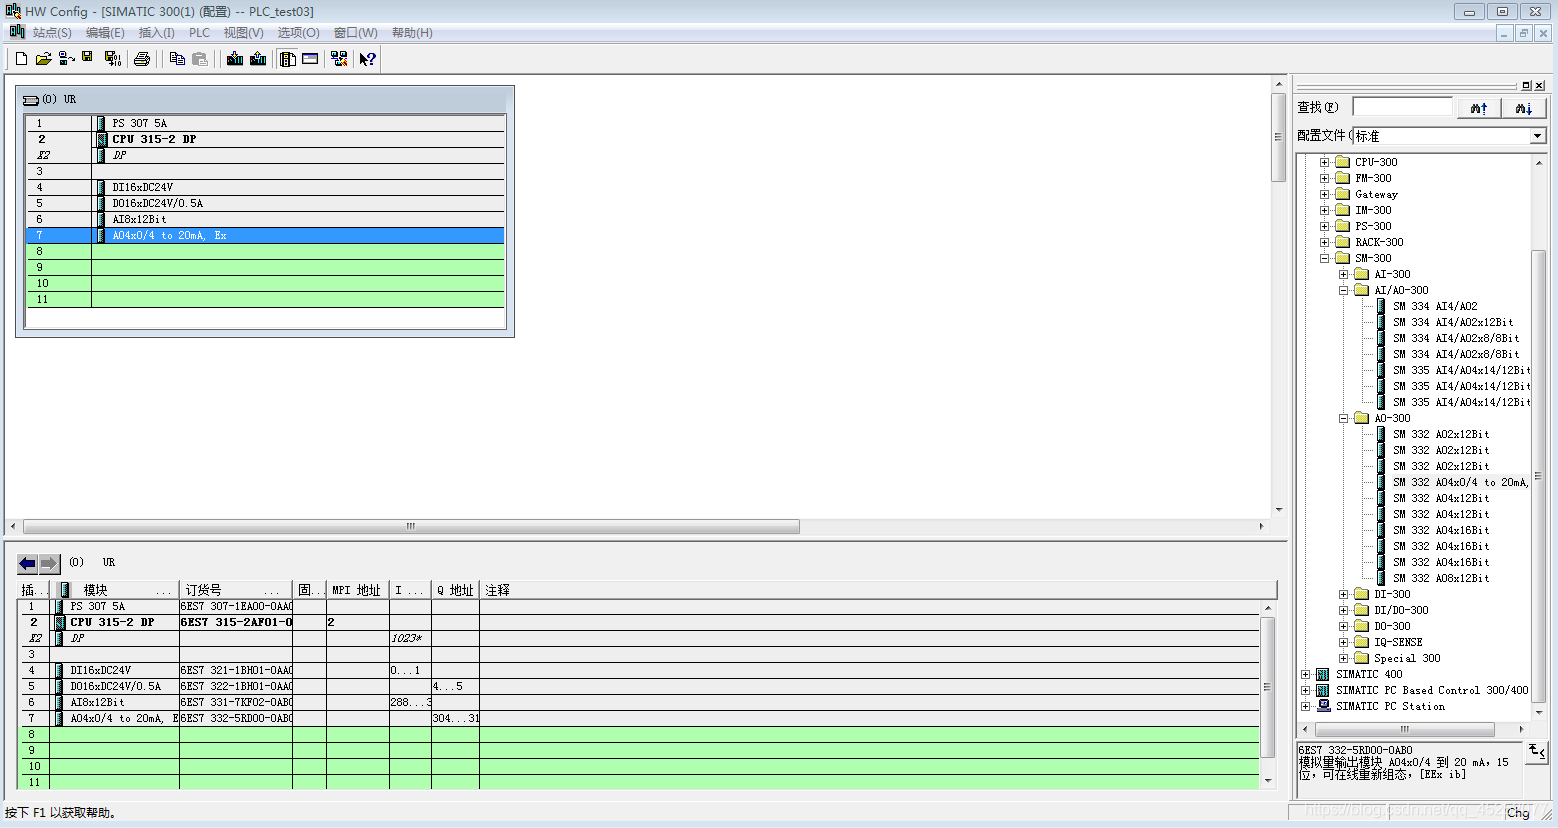
Task: Click the Save and Compile icon
Action: tap(113, 59)
